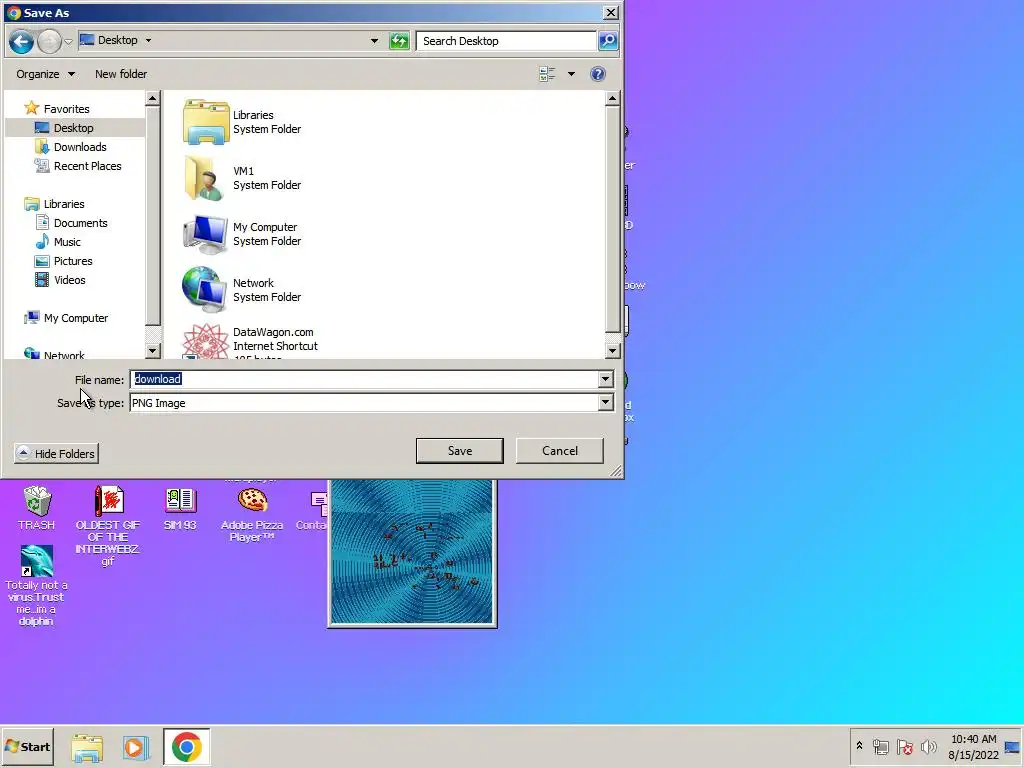Close the Save As dialog
Viewport: 1024px width, 768px height.
(x=610, y=12)
